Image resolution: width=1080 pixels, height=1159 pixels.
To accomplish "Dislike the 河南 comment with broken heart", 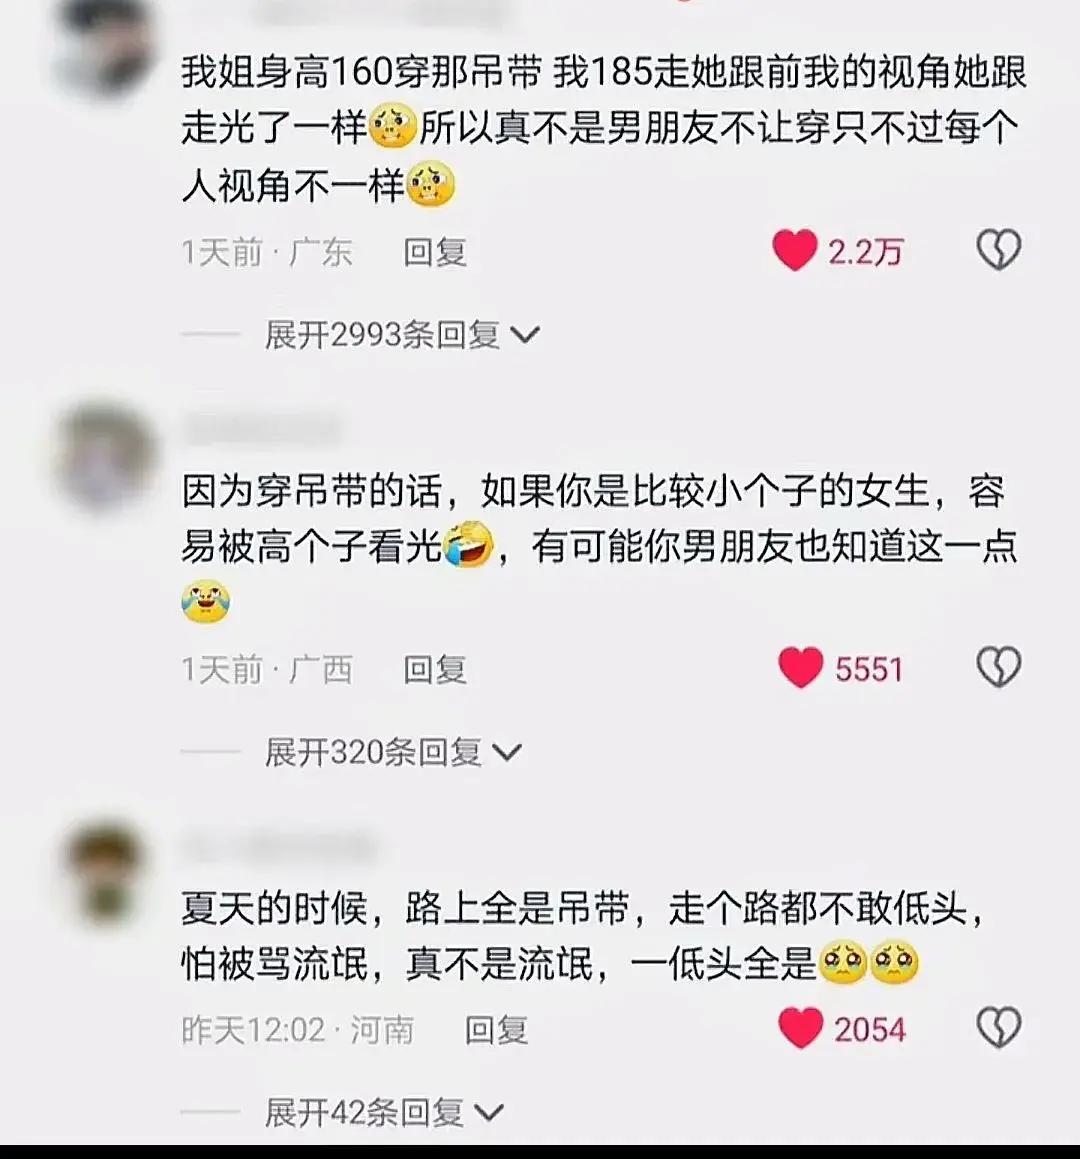I will pyautogui.click(x=999, y=1027).
